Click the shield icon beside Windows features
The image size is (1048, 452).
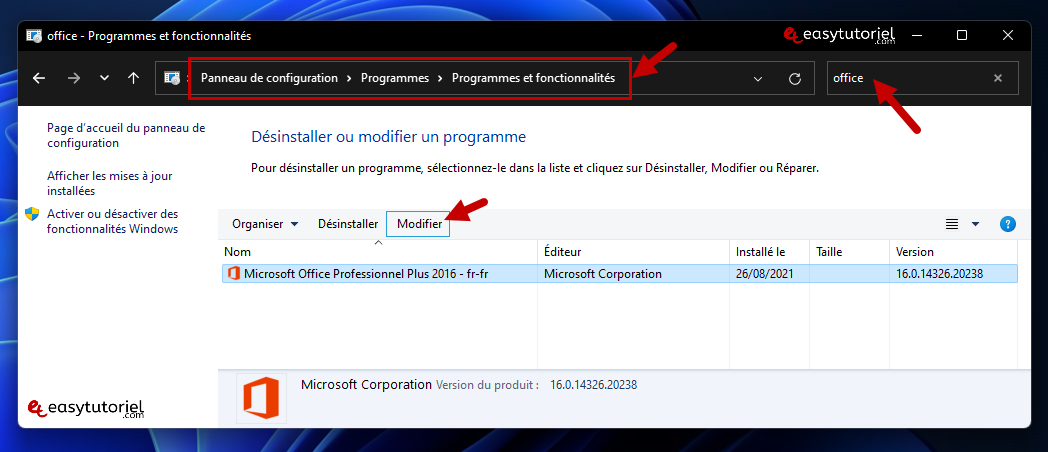pos(32,214)
